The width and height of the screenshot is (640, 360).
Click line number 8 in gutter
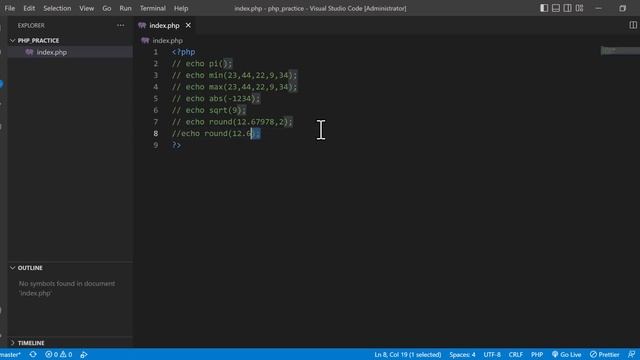pos(156,133)
